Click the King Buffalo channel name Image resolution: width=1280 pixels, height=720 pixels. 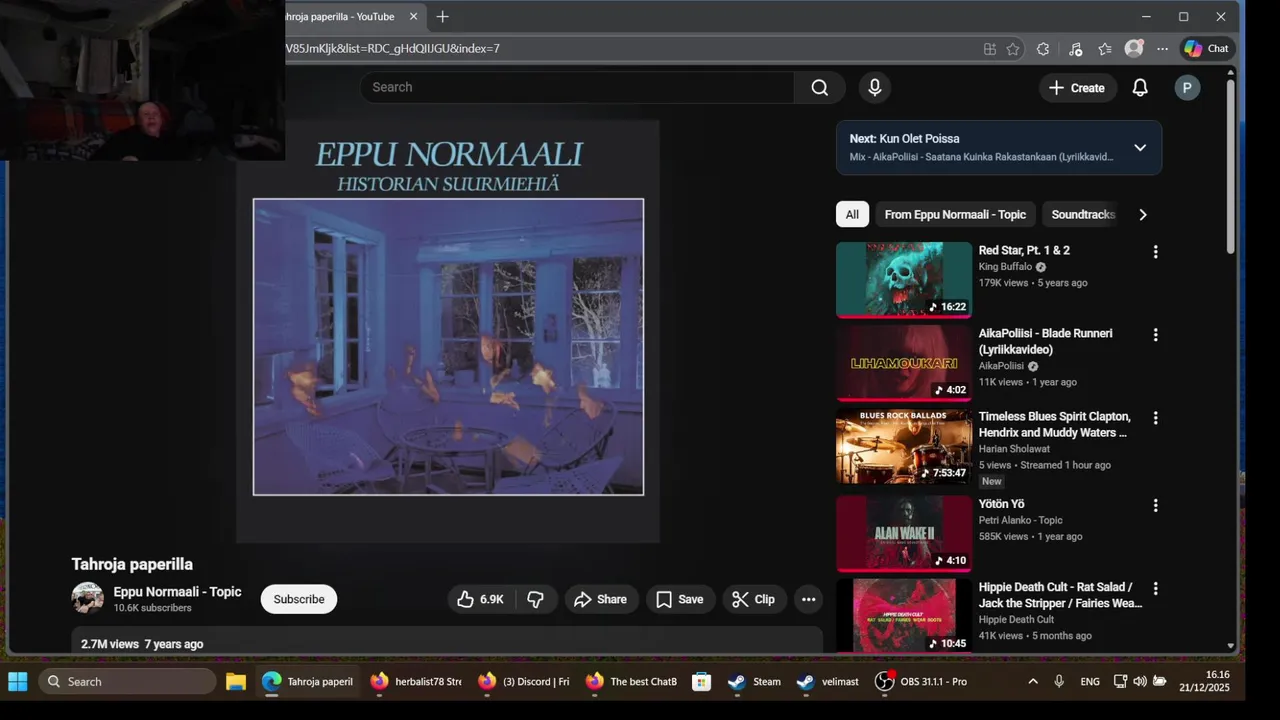pos(1005,267)
